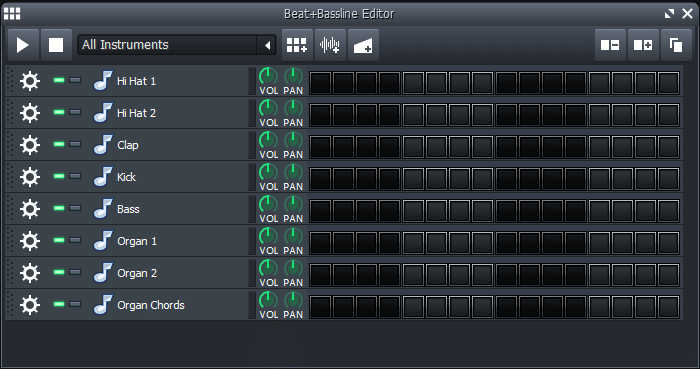Select the Bass track name
The width and height of the screenshot is (700, 369).
click(128, 209)
